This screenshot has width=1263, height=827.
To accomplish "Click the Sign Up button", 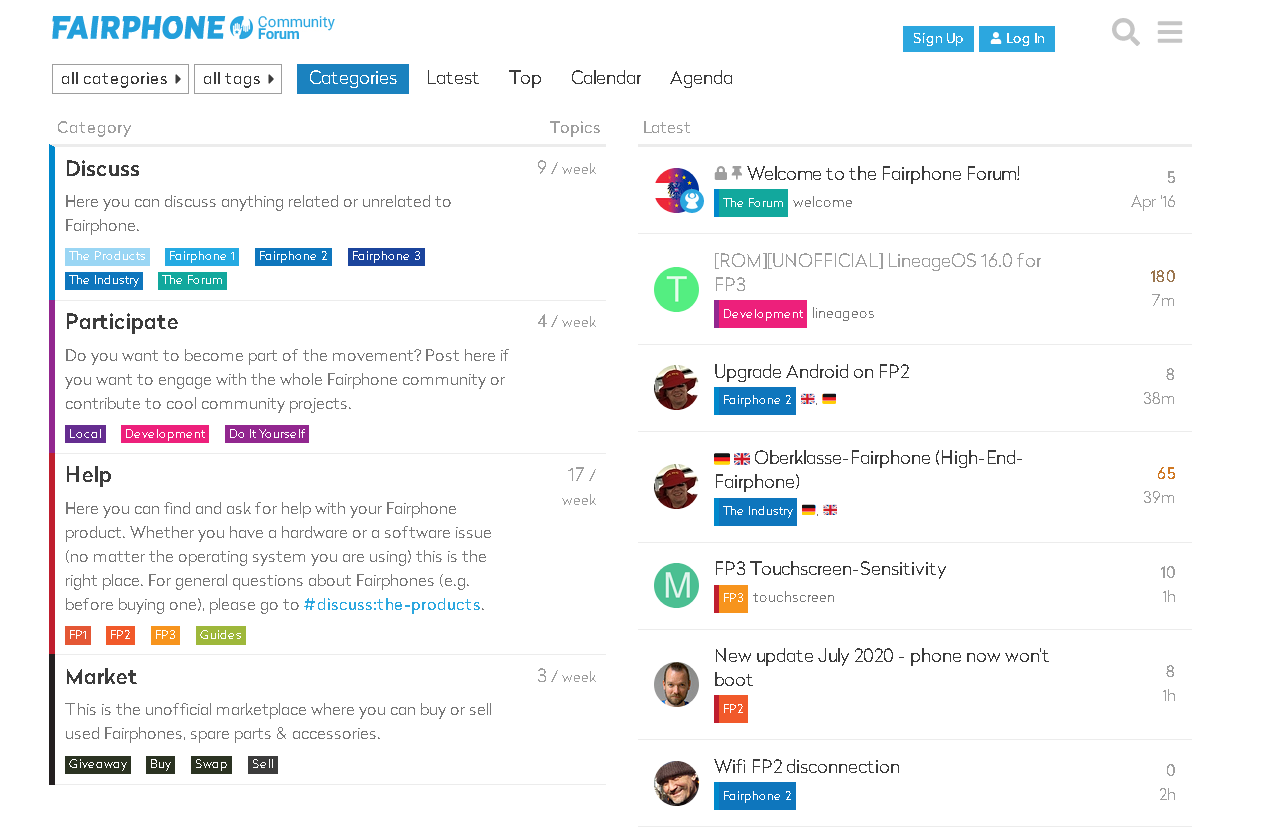I will [938, 39].
